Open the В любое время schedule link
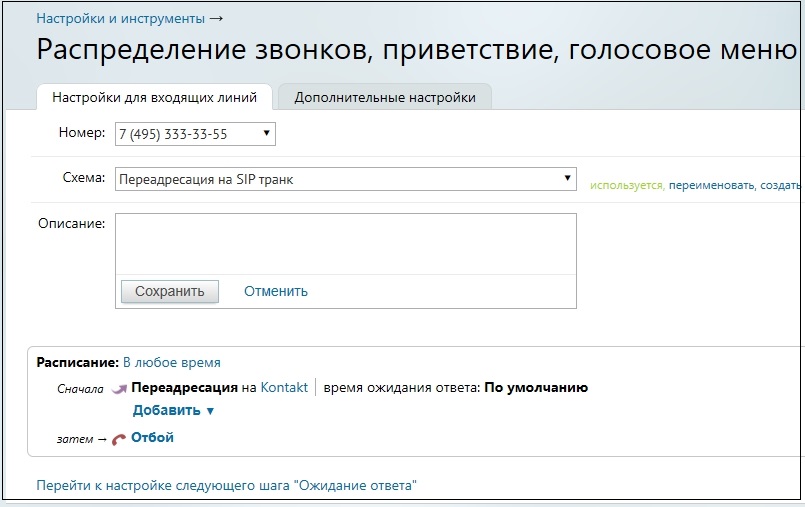The height and width of the screenshot is (507, 805). coord(171,362)
